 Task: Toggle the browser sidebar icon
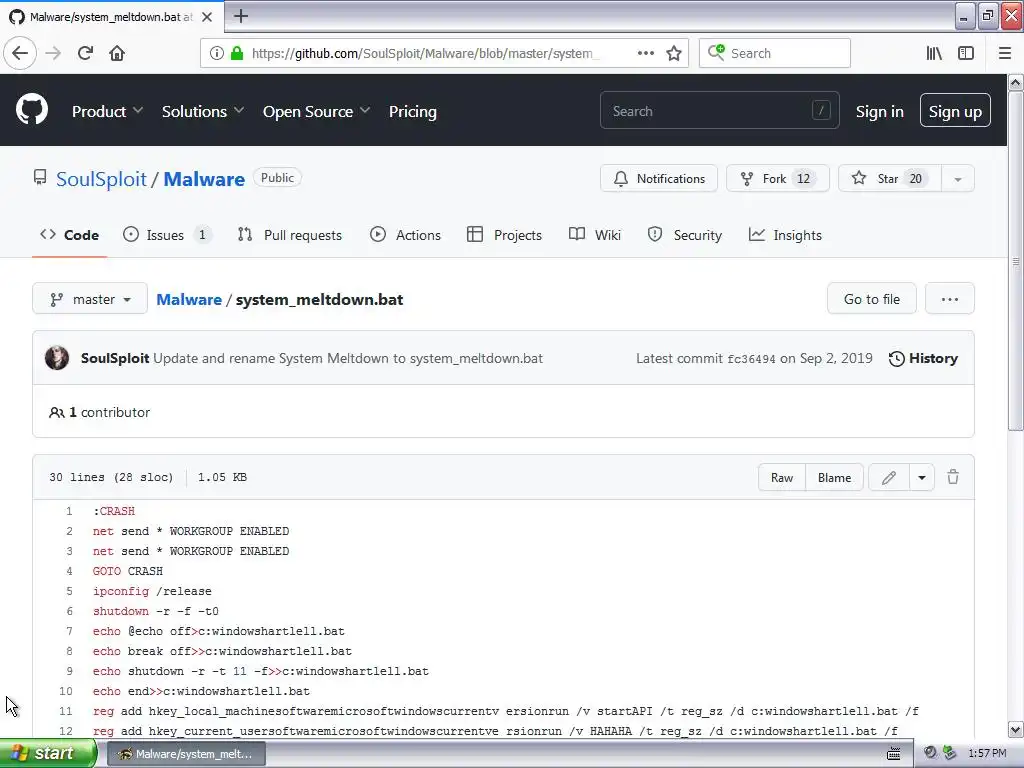[966, 53]
